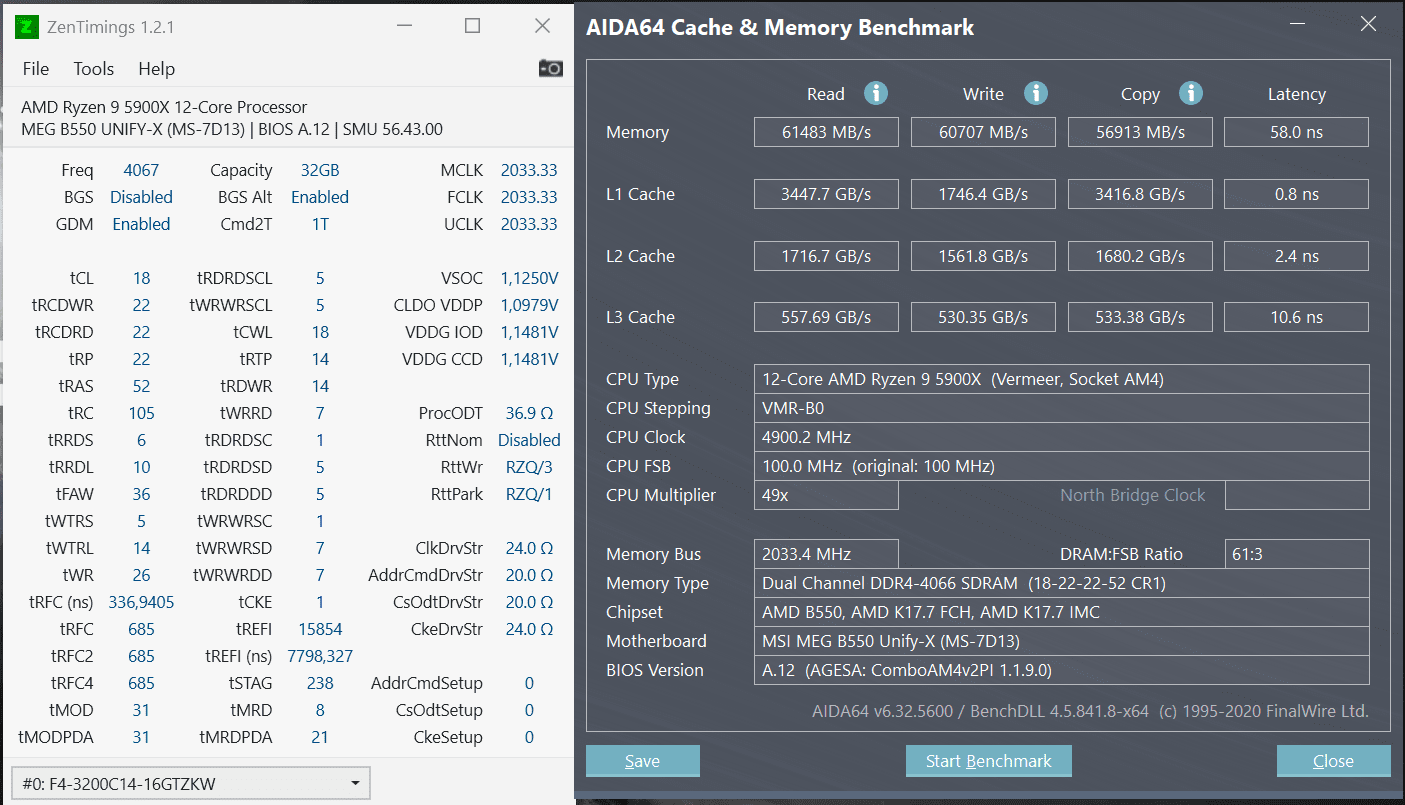The width and height of the screenshot is (1405, 805).
Task: Open the File menu in ZenTimings
Action: [x=36, y=69]
